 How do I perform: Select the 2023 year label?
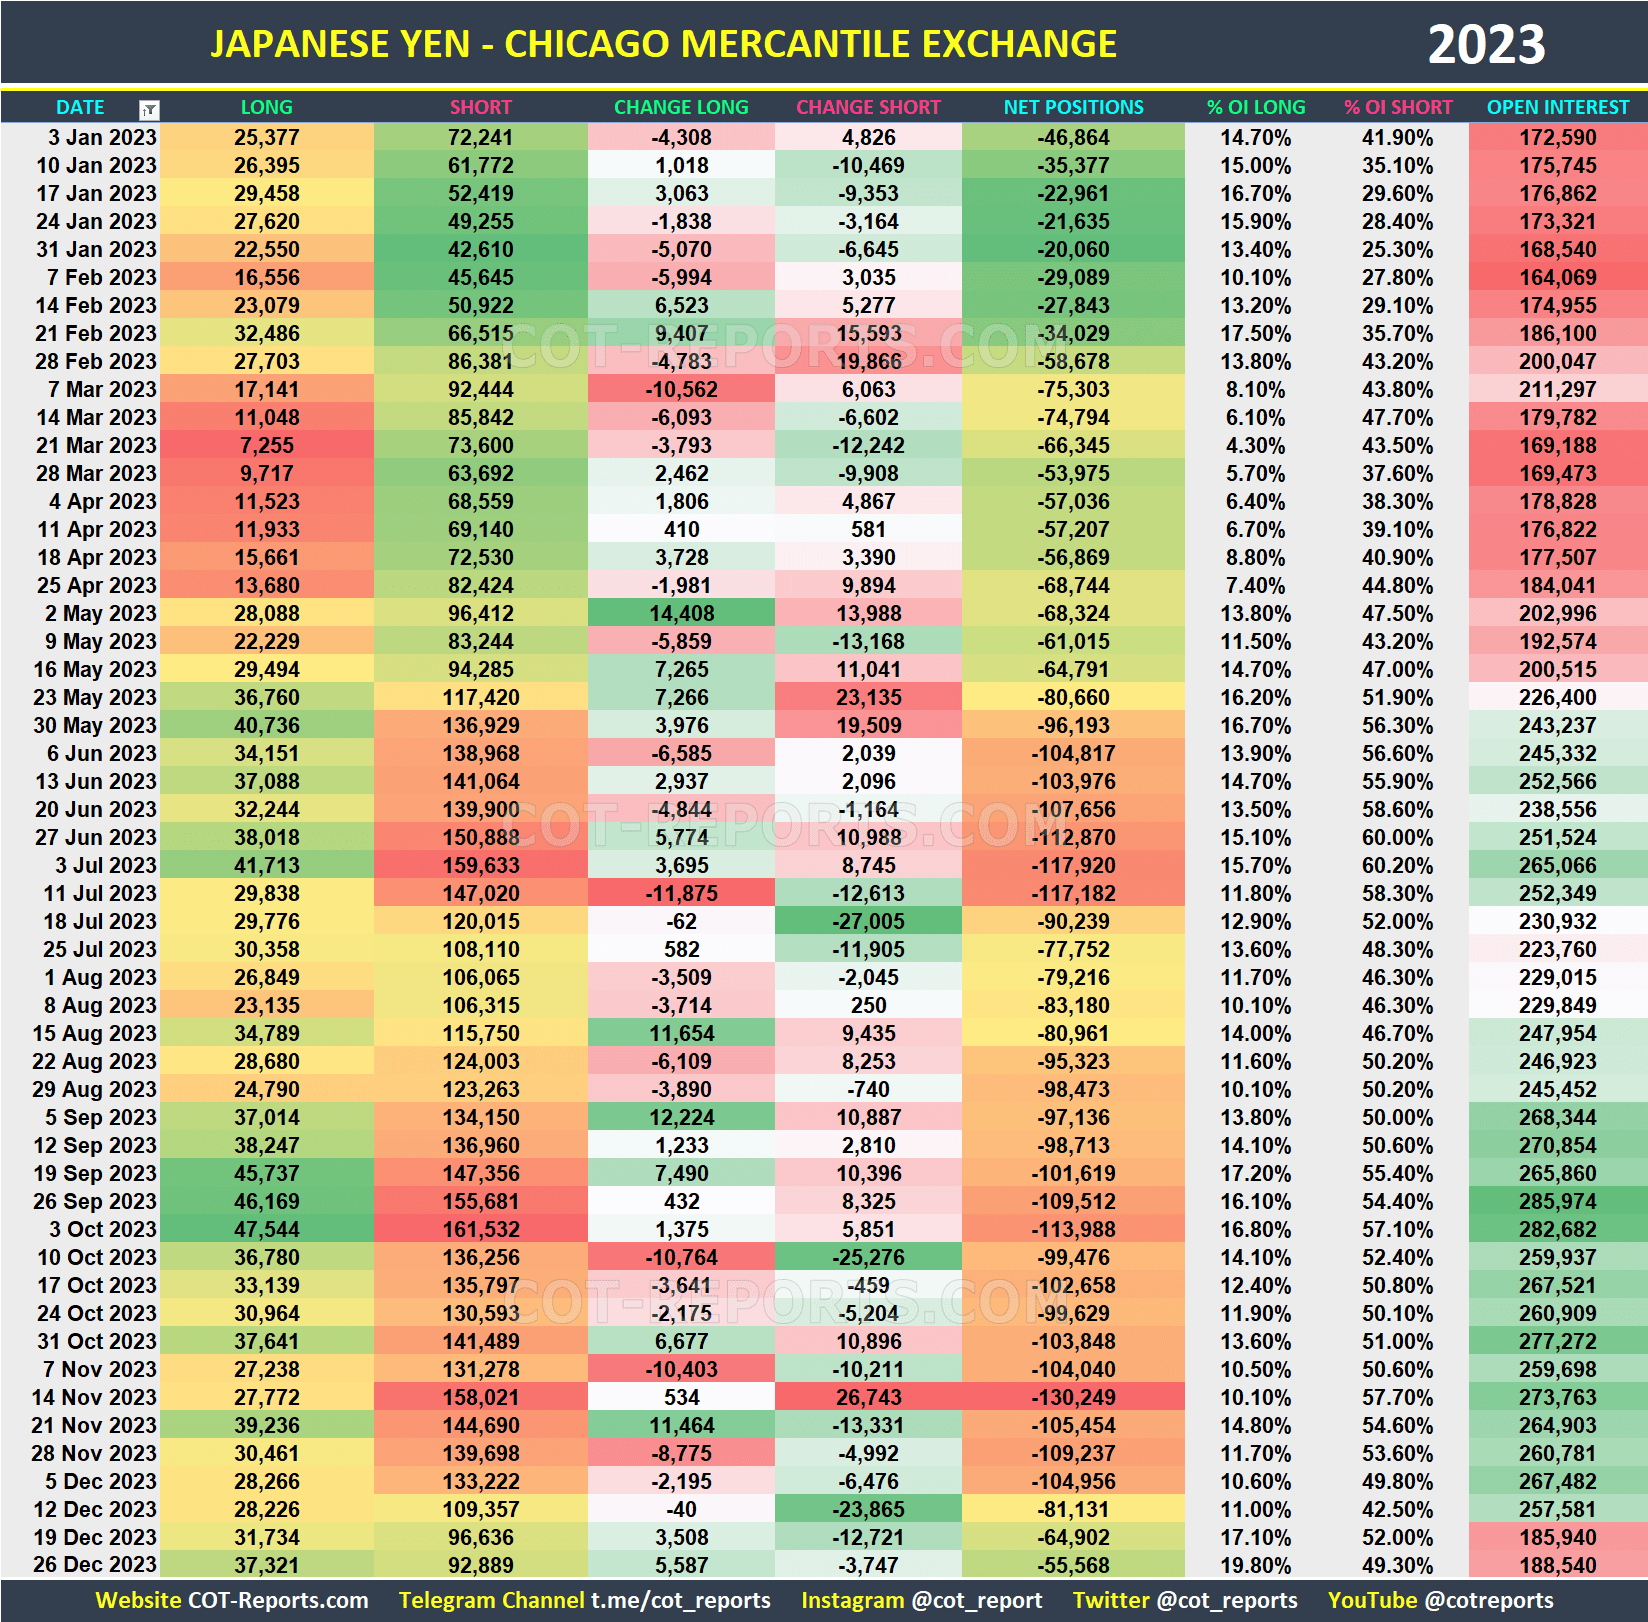pyautogui.click(x=1487, y=43)
